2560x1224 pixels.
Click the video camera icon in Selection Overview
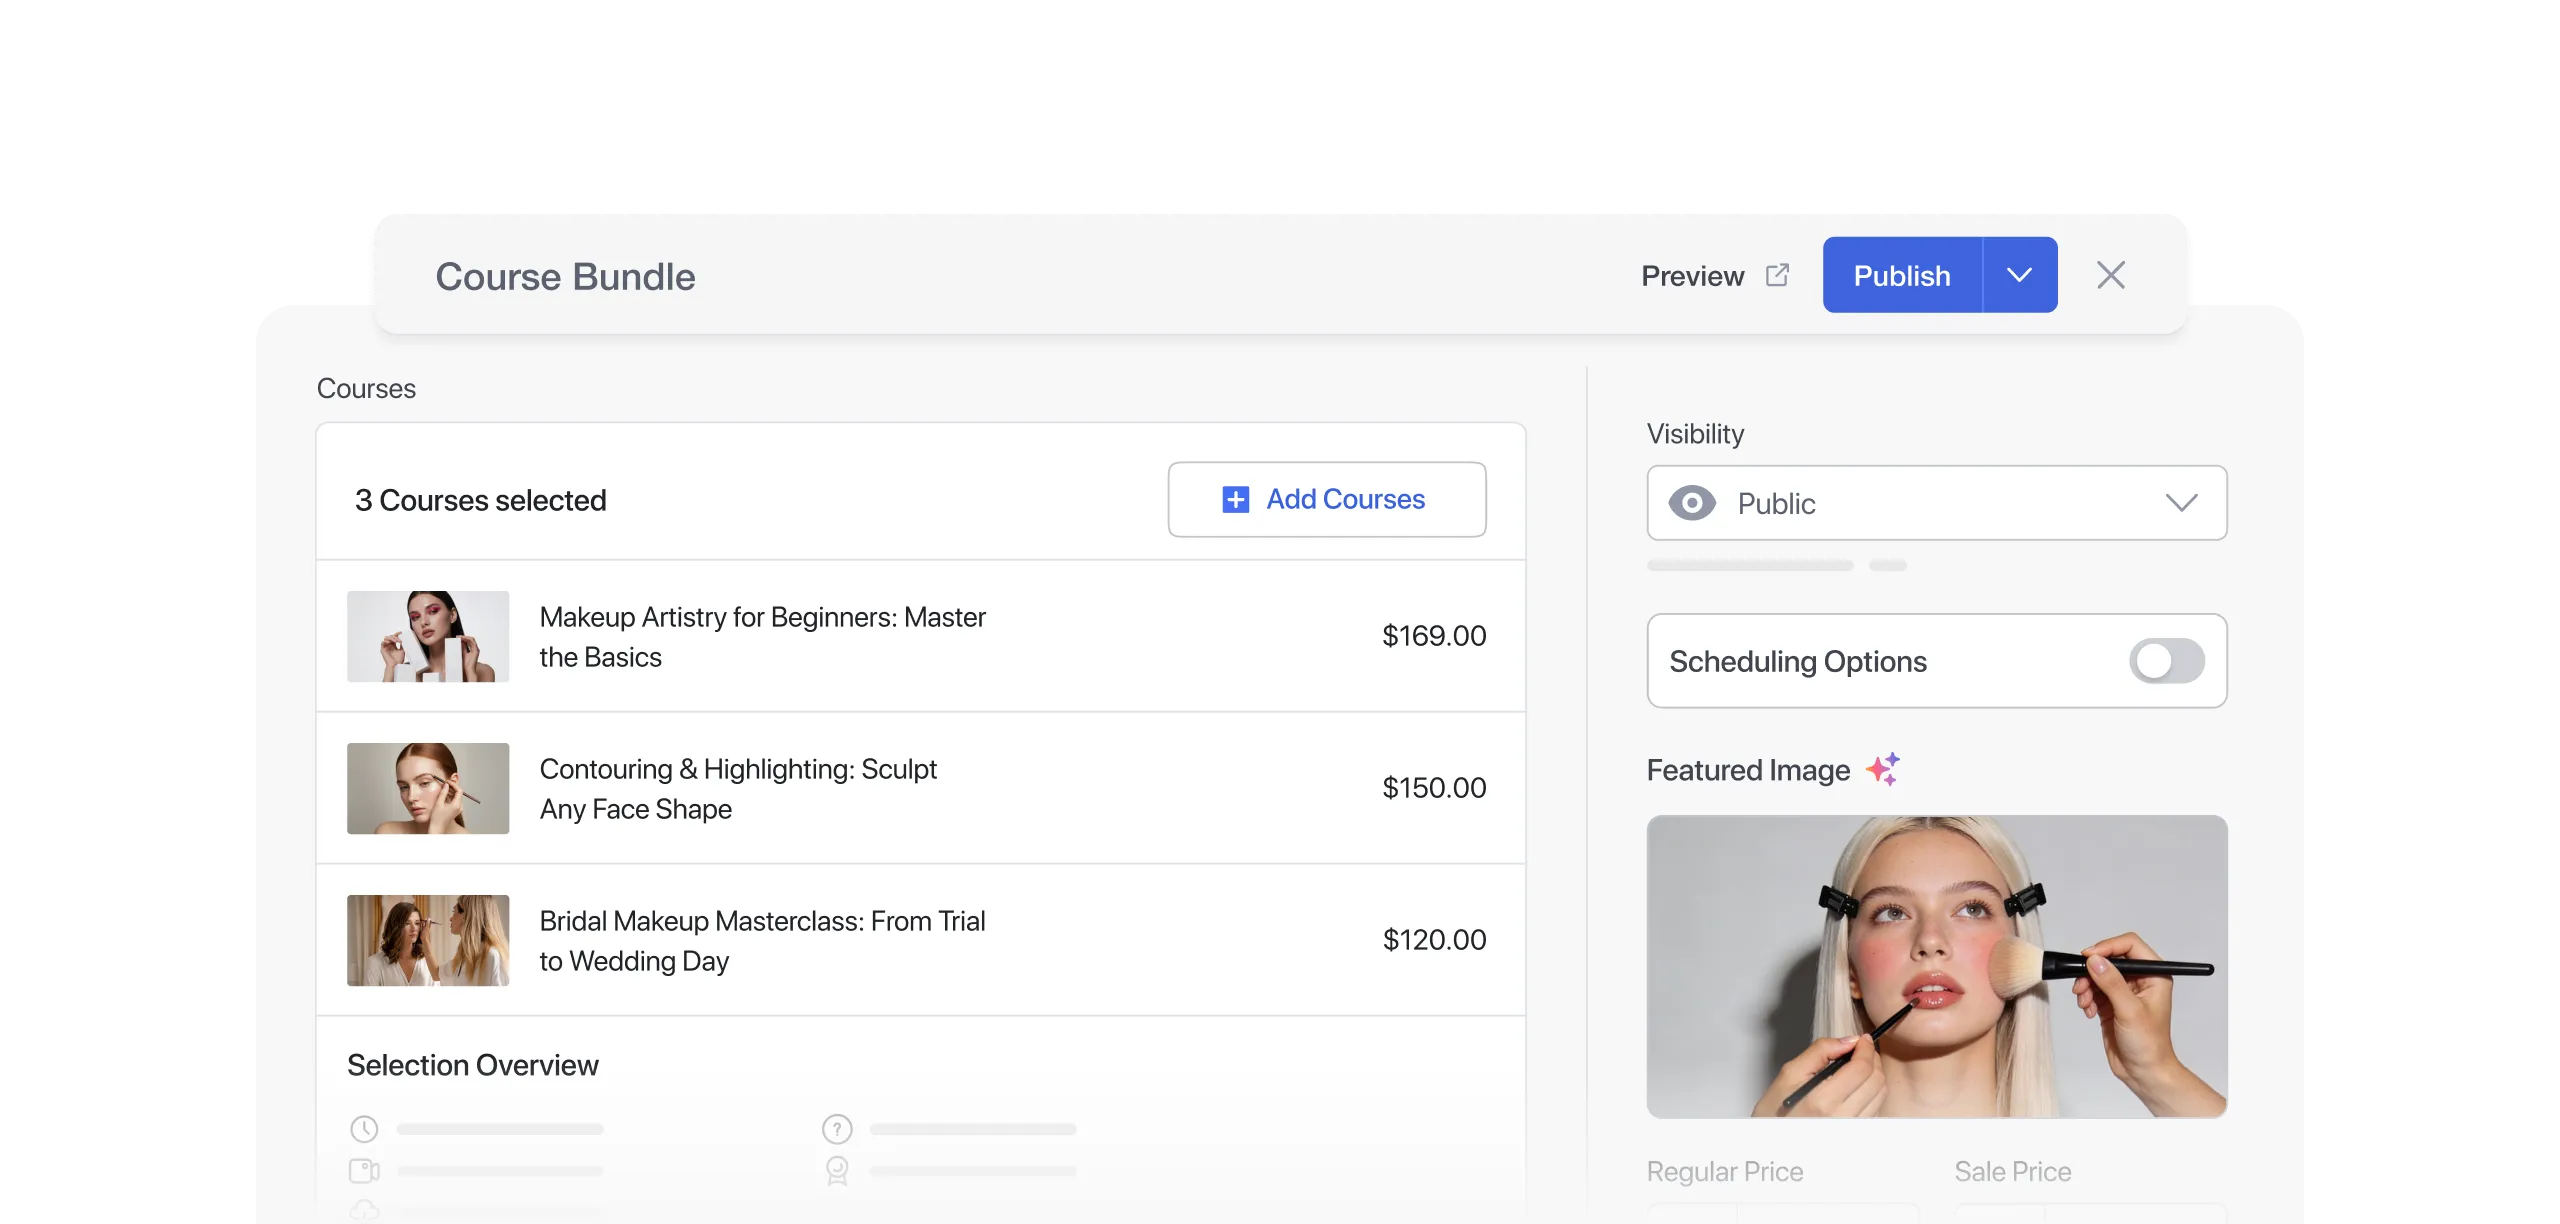pyautogui.click(x=364, y=1170)
